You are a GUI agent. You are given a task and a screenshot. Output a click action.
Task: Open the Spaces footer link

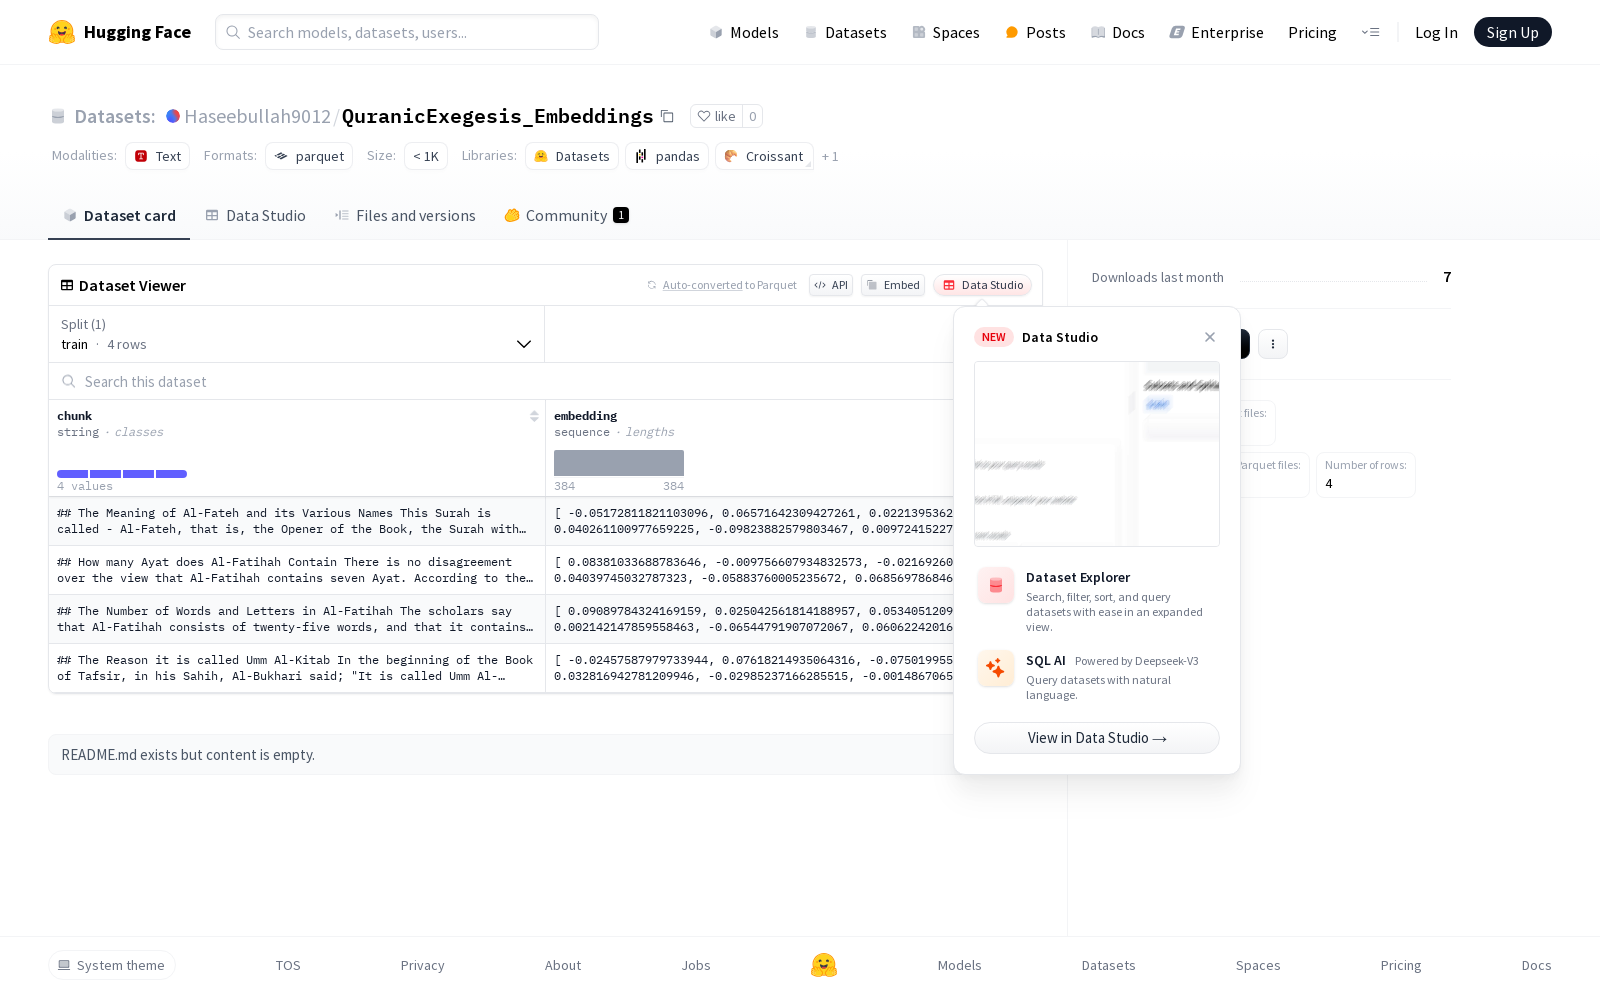point(1258,965)
